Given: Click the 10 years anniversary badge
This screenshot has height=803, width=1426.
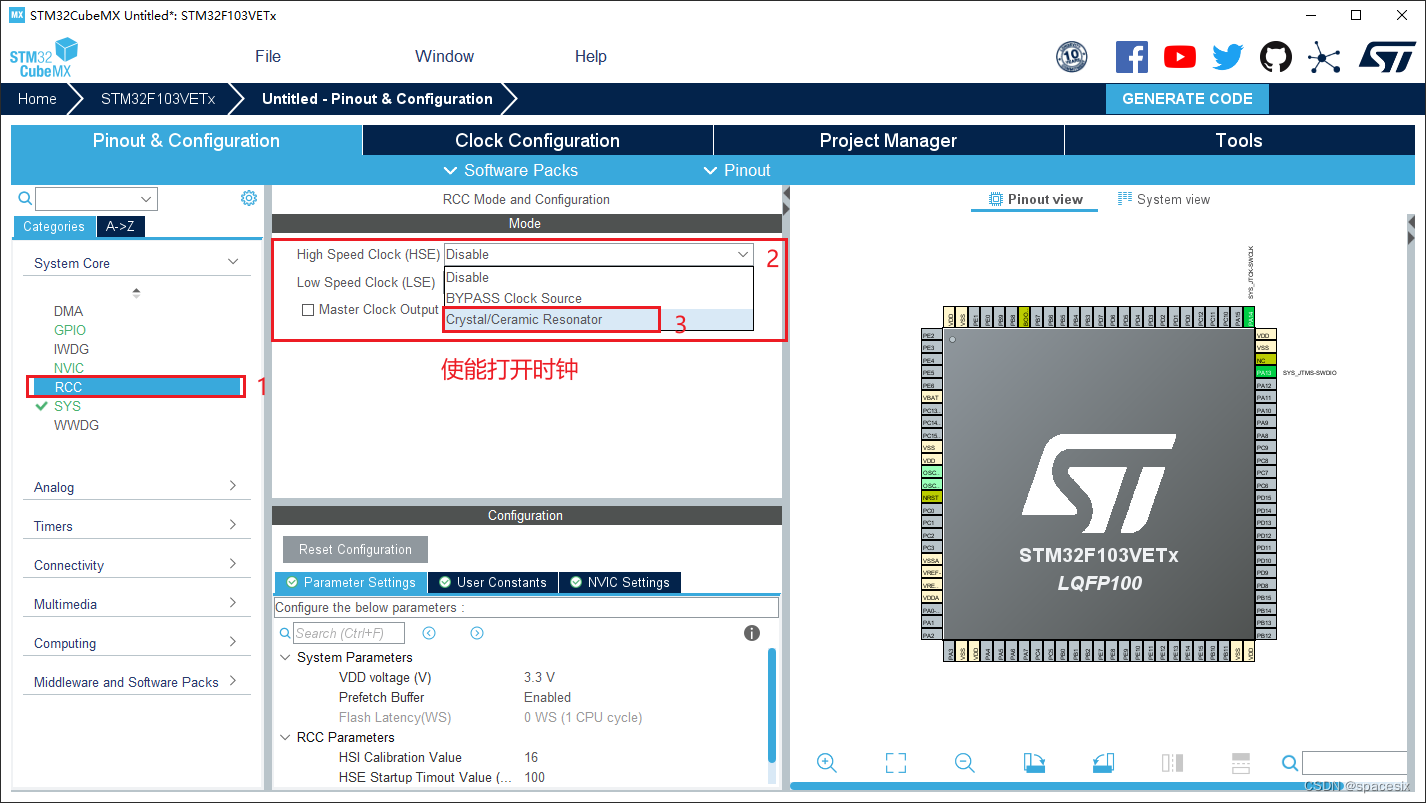Looking at the screenshot, I should click(x=1071, y=57).
